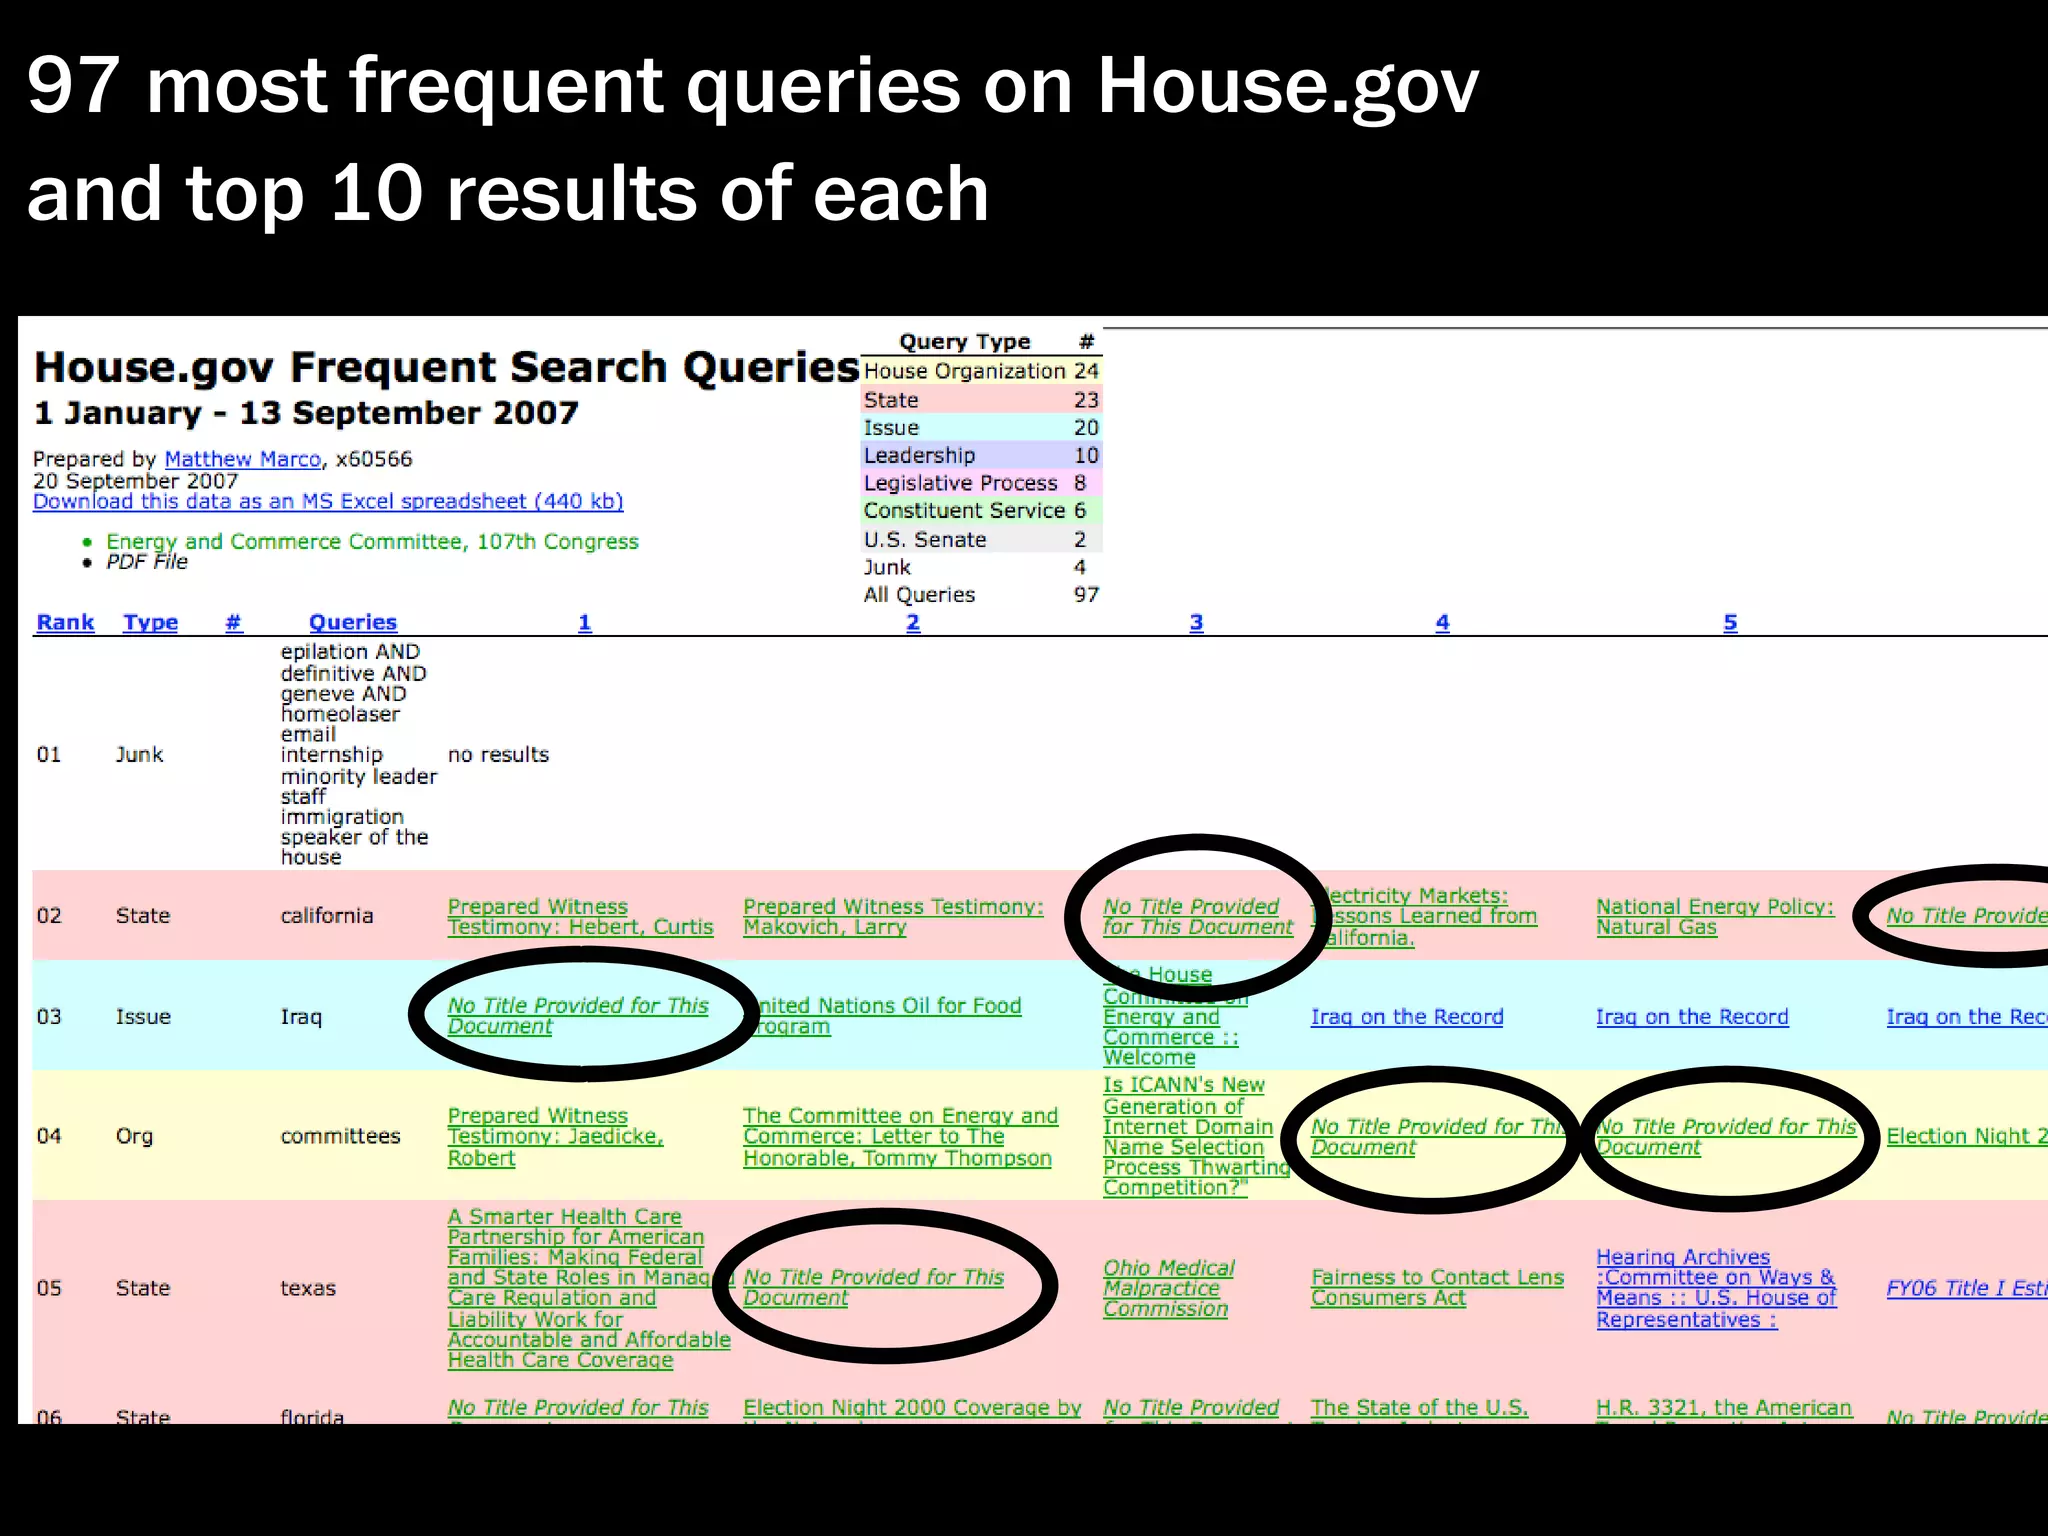Viewport: 2048px width, 1536px height.
Task: Click result column header 4
Action: 1442,622
